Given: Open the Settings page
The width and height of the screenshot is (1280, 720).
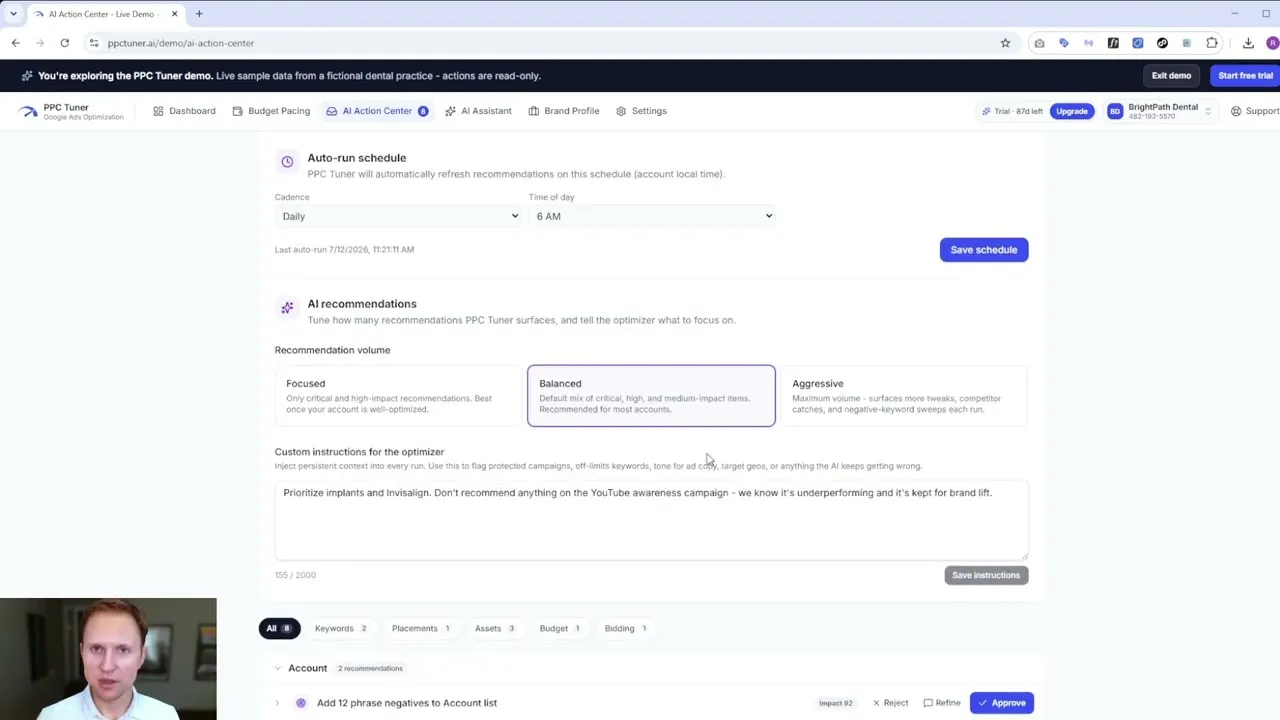Looking at the screenshot, I should coord(641,111).
